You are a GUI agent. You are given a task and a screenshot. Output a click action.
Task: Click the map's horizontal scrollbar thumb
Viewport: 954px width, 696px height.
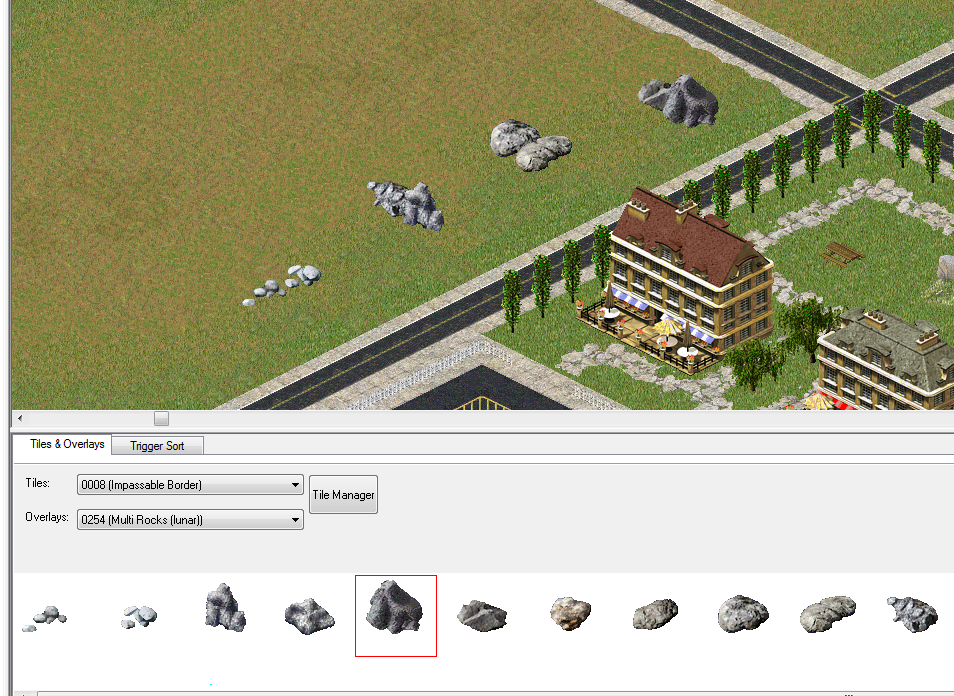[x=161, y=419]
